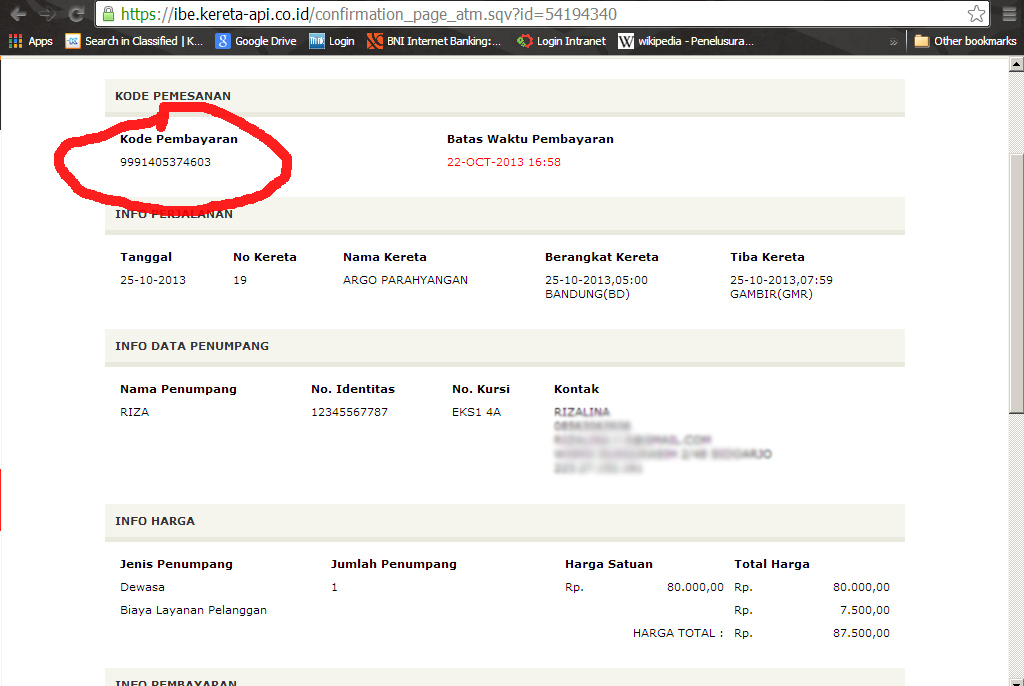Open the Chrome menu hamburger icon
Screen dimensions: 1024x686
point(1010,14)
